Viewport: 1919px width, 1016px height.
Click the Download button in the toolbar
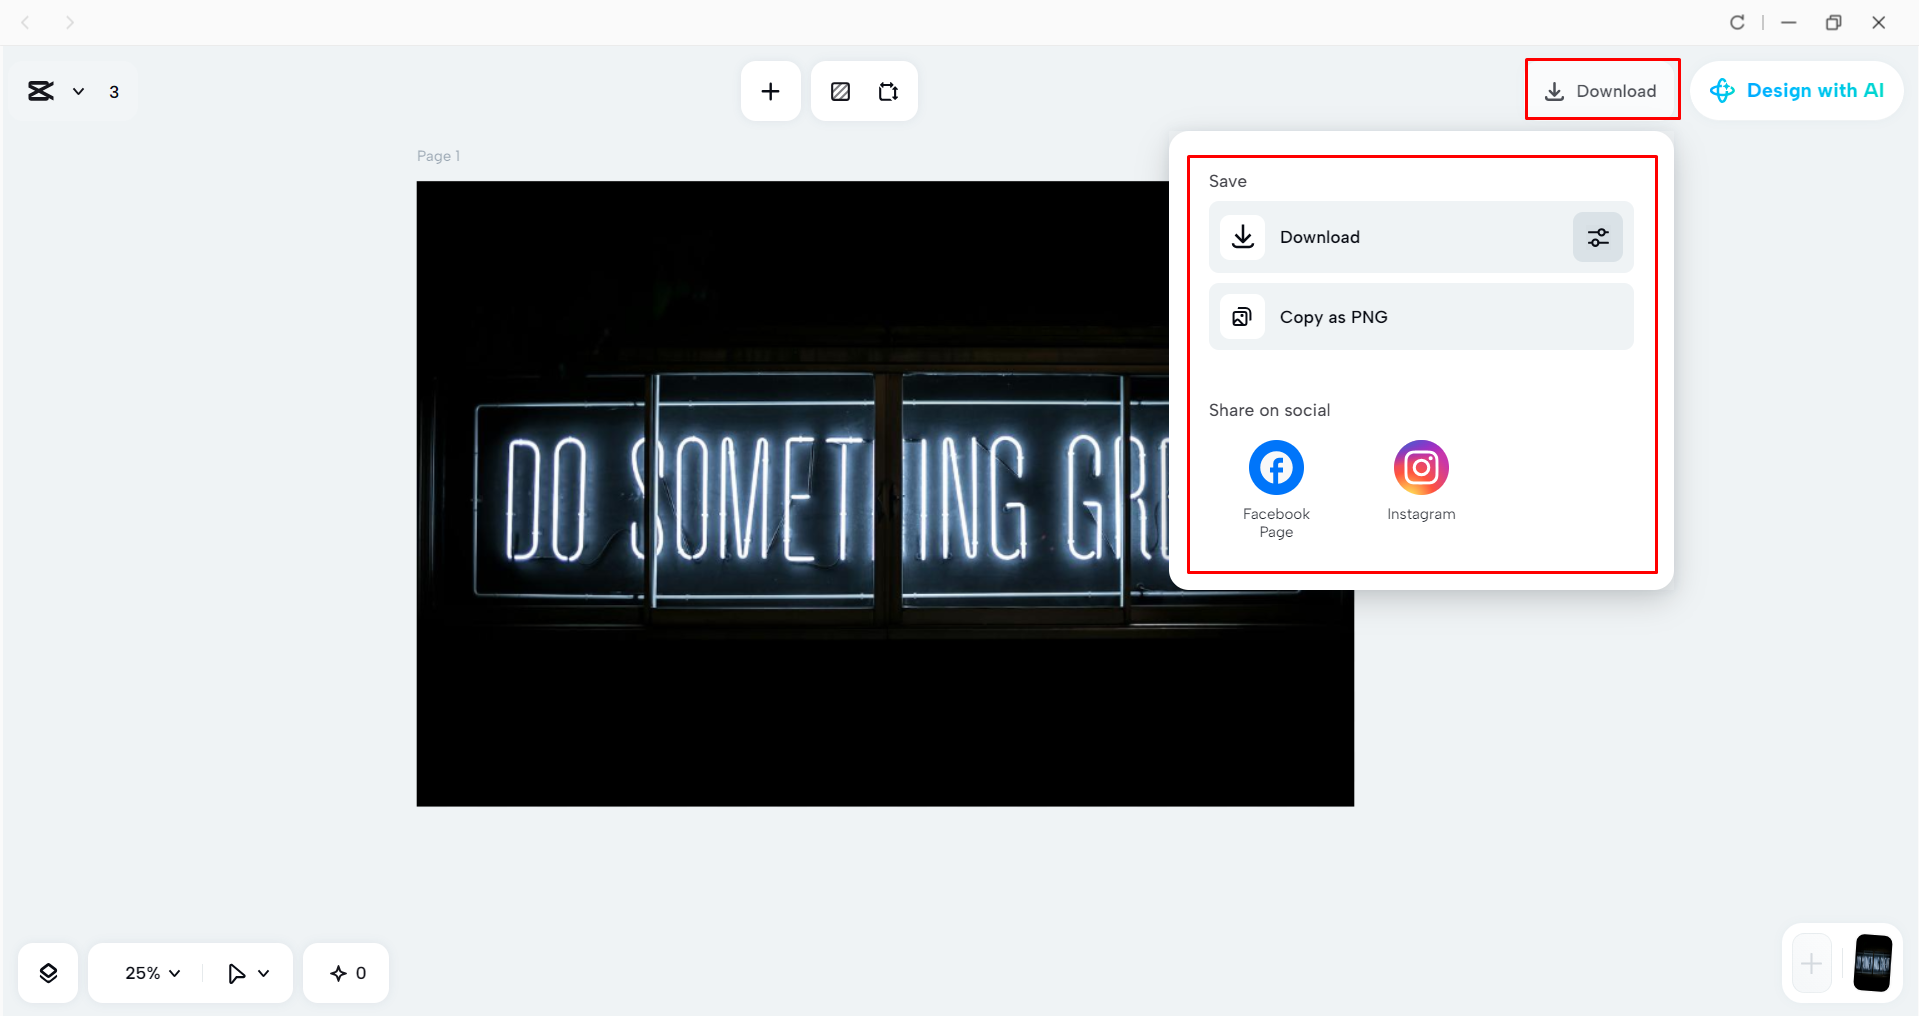click(1601, 90)
